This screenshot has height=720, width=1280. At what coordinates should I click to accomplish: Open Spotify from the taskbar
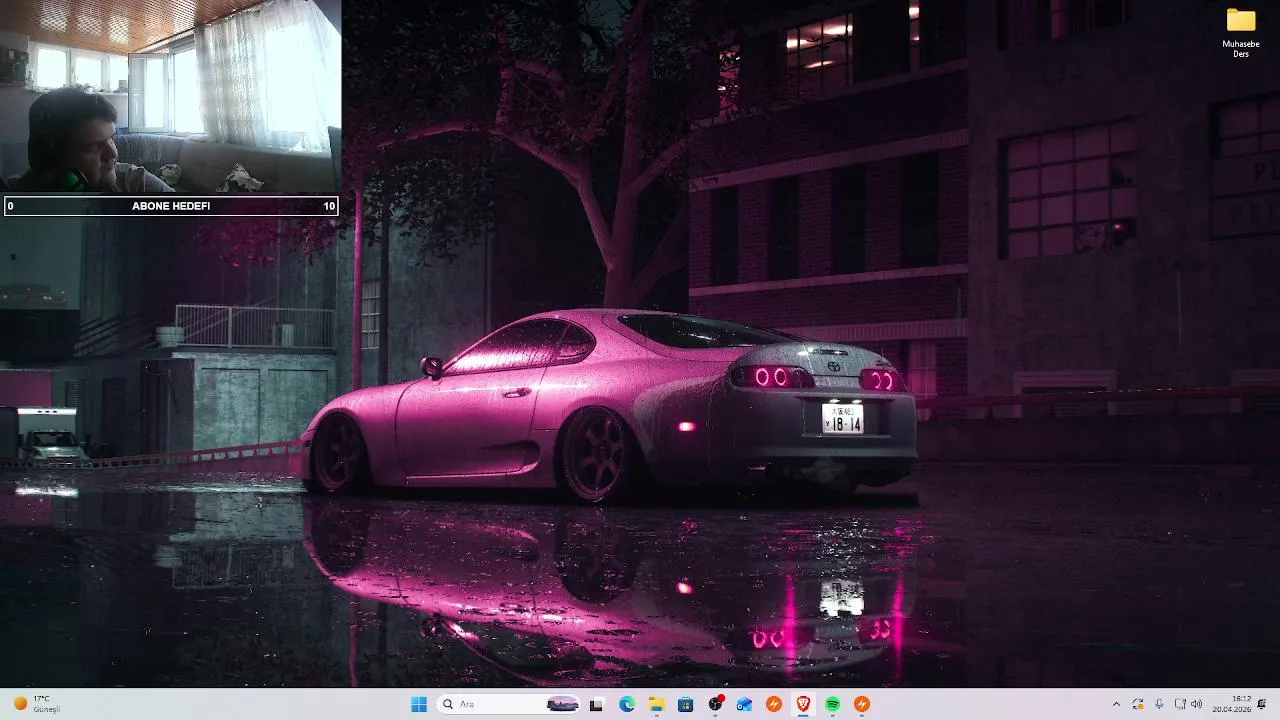(833, 704)
